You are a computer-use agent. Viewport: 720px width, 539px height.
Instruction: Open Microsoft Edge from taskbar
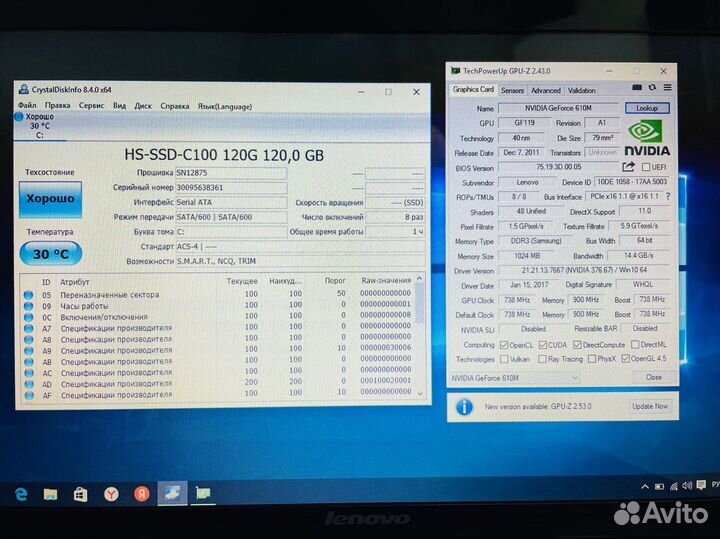(x=21, y=494)
